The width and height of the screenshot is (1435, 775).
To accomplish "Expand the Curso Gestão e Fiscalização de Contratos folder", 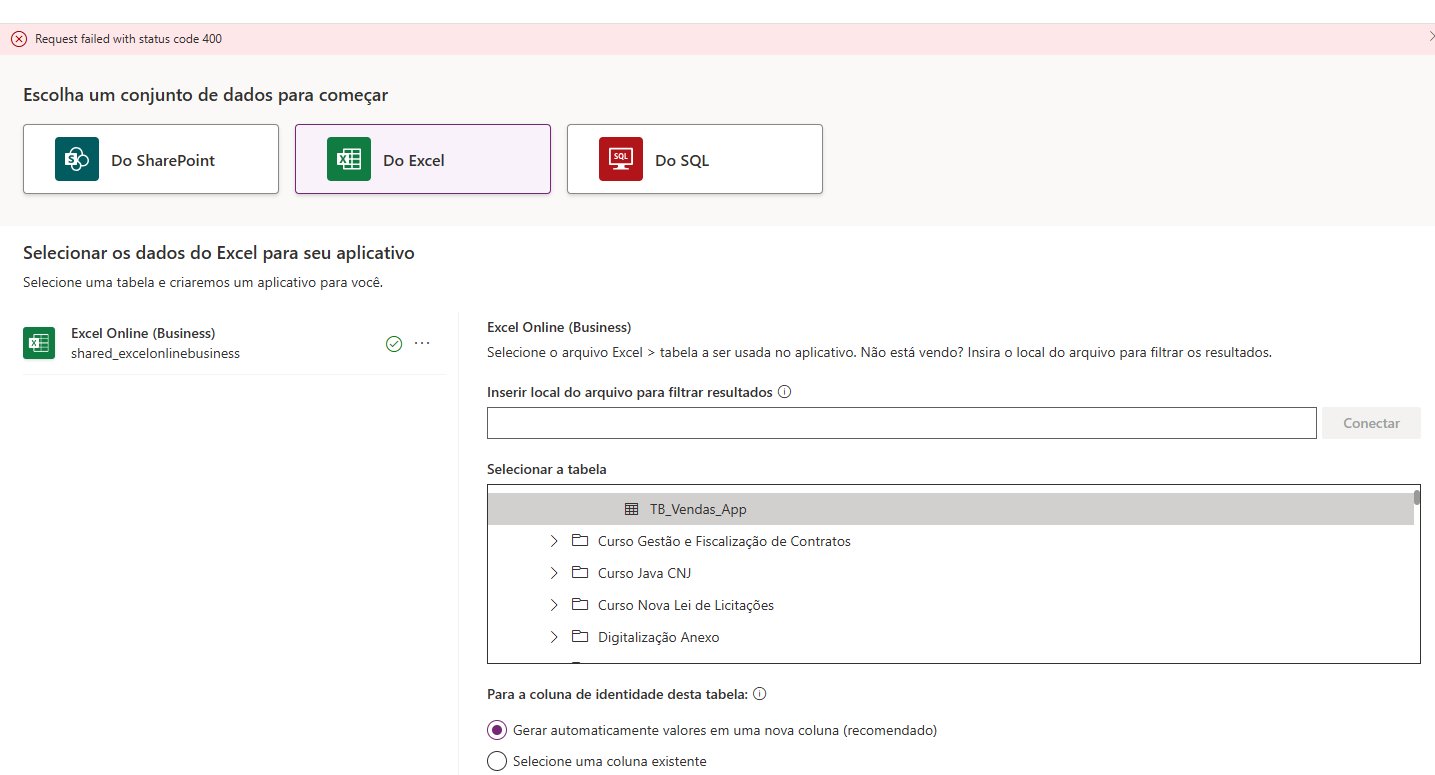I will [554, 541].
